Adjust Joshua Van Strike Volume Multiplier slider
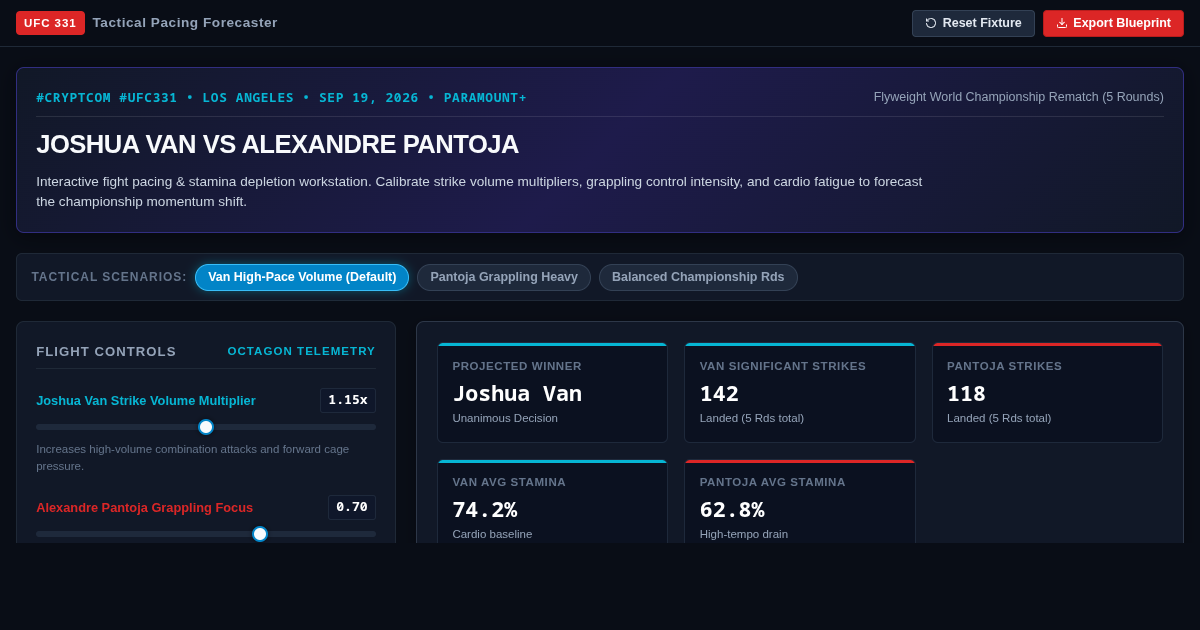Viewport: 1200px width, 630px height. (206, 427)
